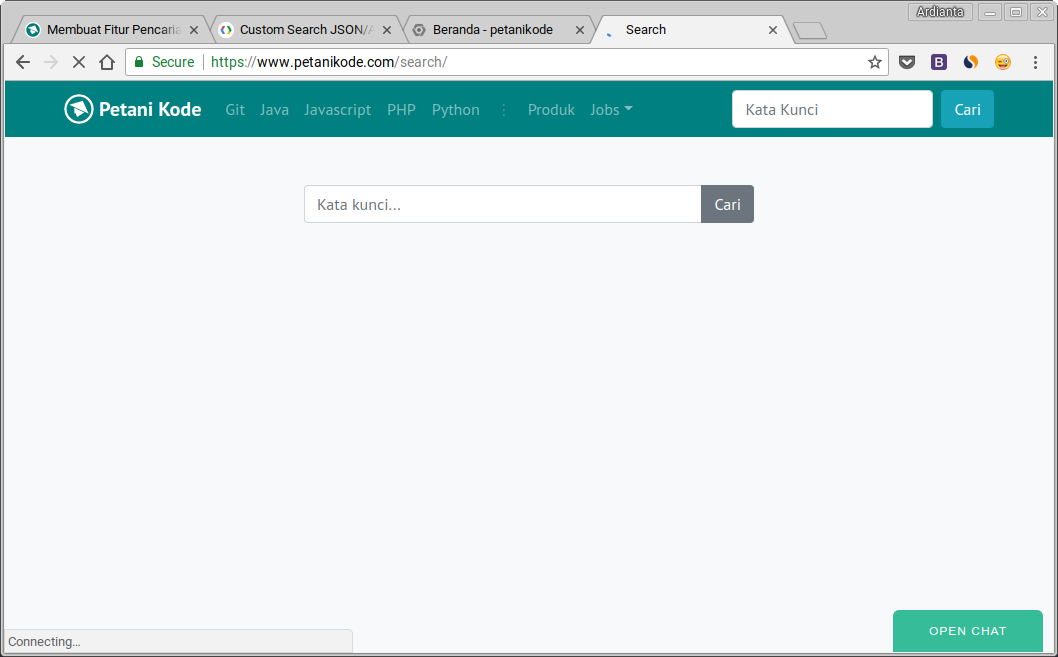Save the page with the Pocket icon

point(907,62)
